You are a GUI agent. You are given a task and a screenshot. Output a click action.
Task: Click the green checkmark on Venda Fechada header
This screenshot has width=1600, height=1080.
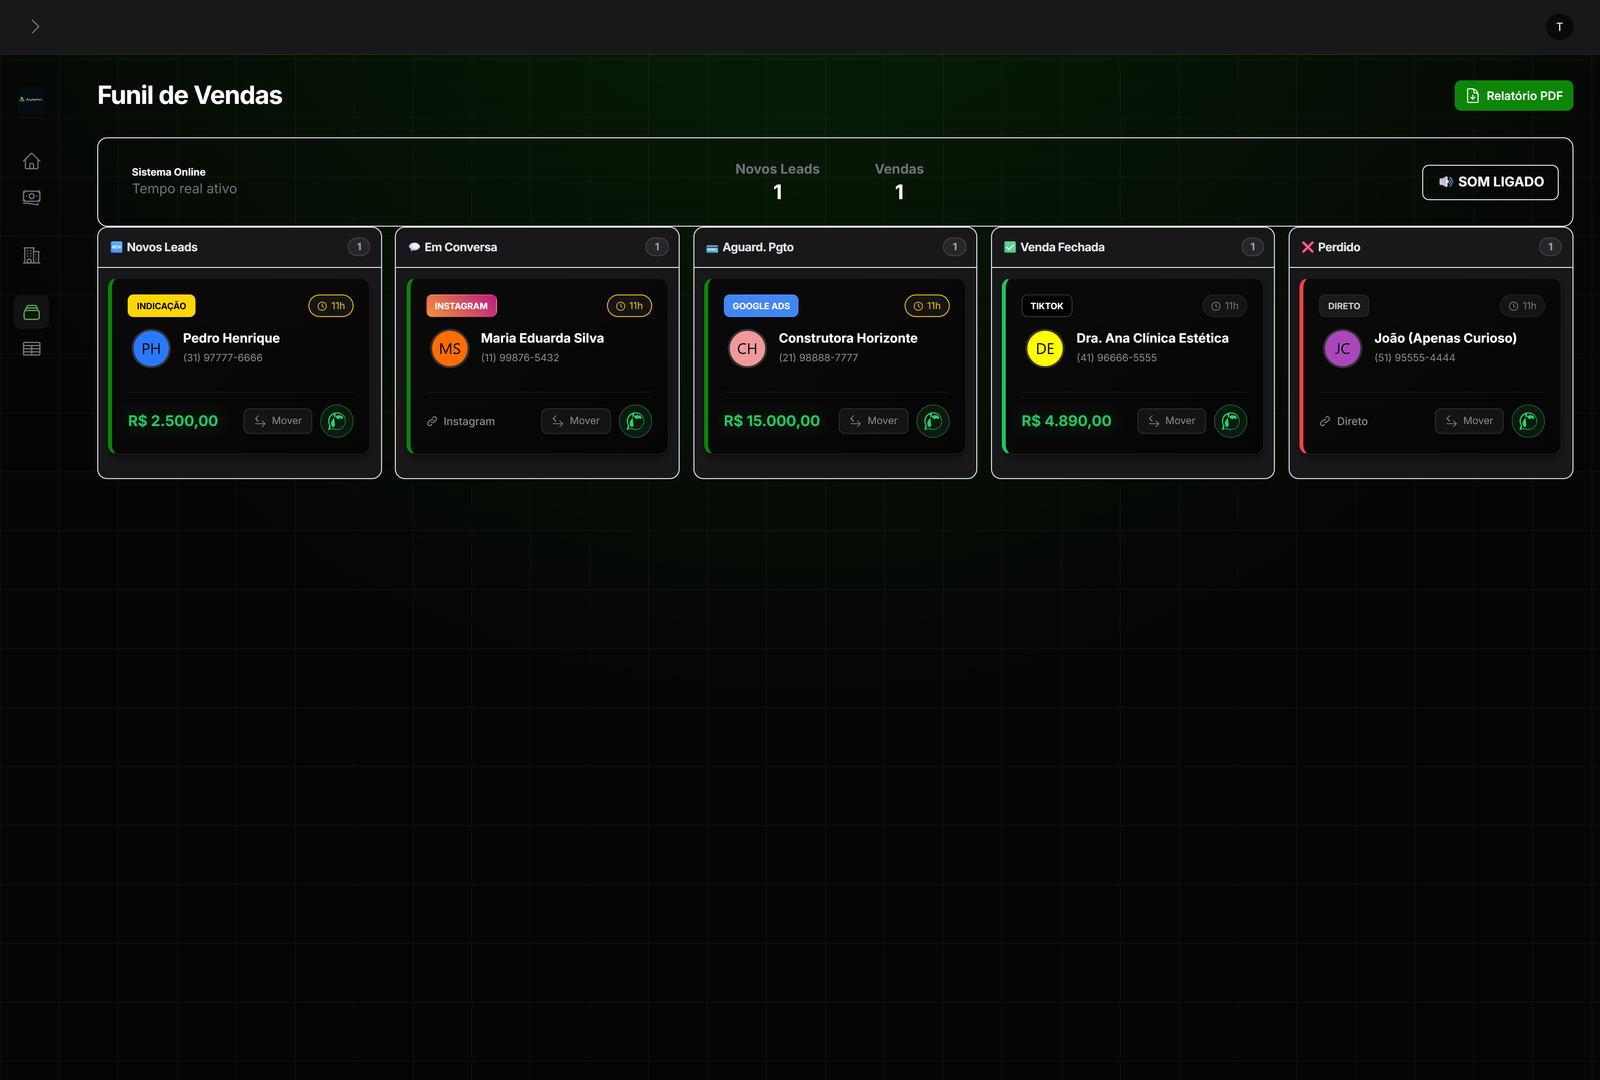pyautogui.click(x=1010, y=246)
